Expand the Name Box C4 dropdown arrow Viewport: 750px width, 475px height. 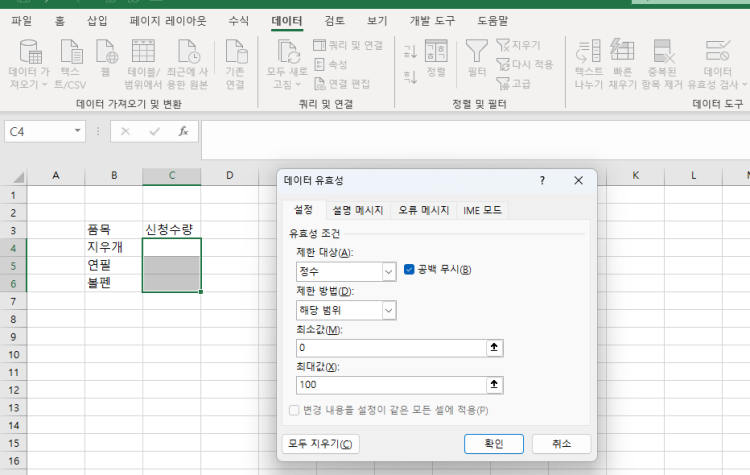[77, 131]
